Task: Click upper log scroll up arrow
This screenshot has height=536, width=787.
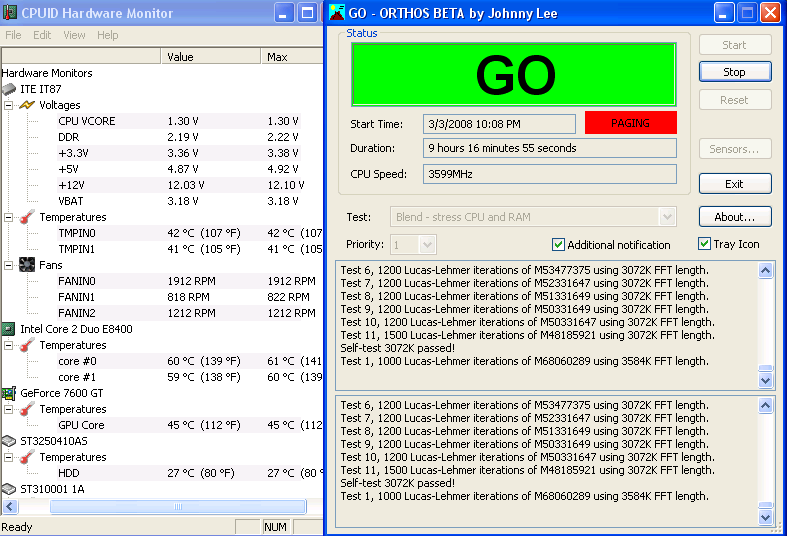Action: (765, 271)
